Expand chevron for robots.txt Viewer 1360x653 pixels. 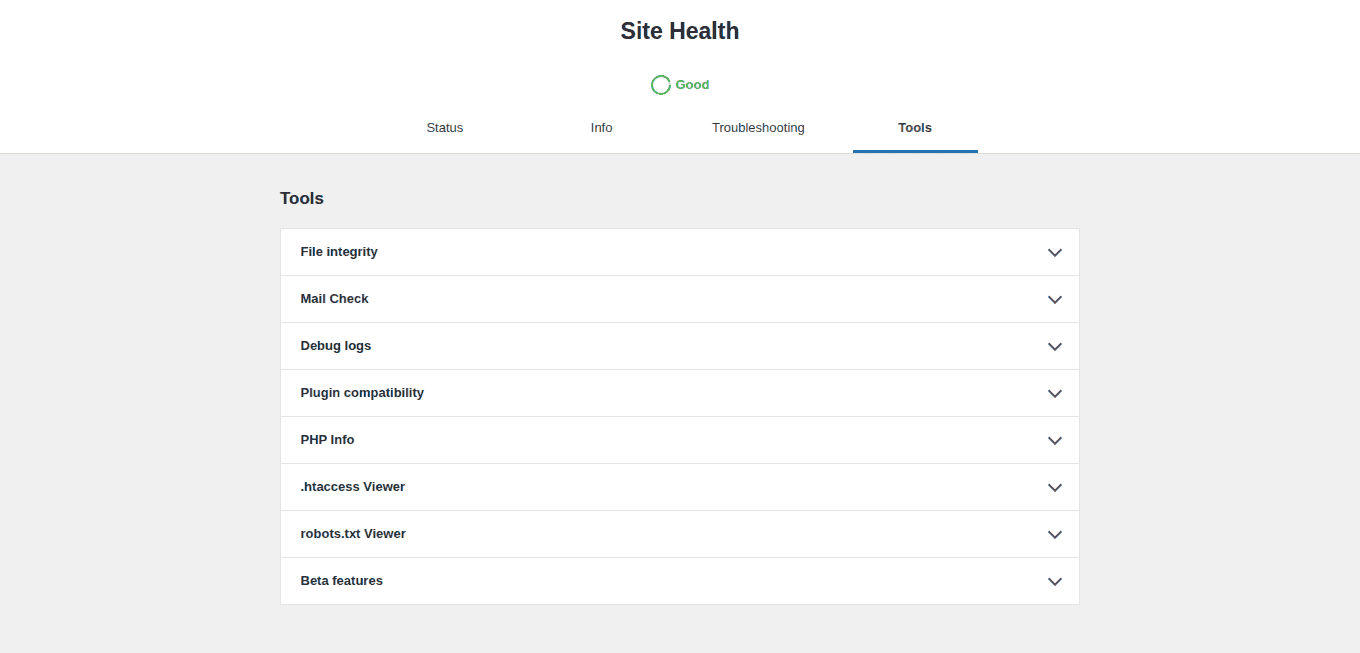click(x=1054, y=535)
